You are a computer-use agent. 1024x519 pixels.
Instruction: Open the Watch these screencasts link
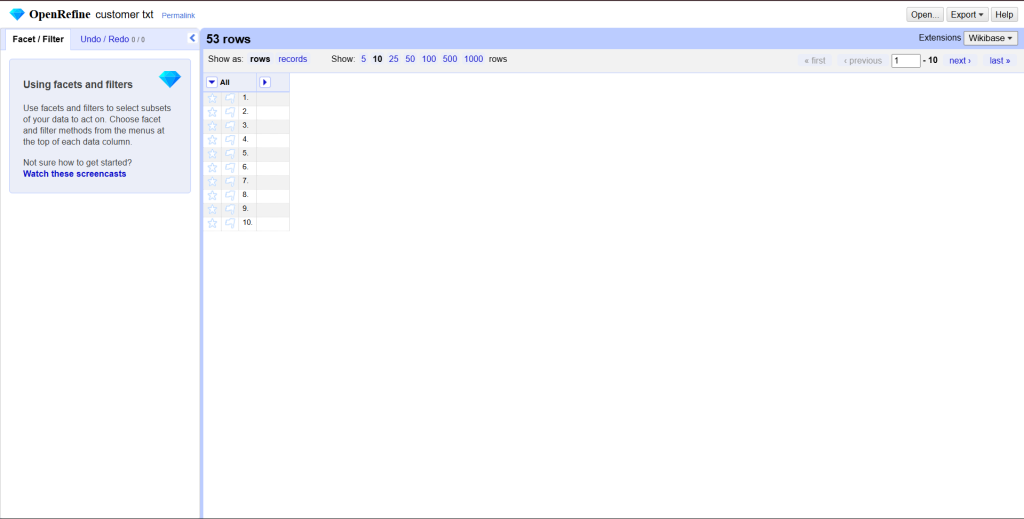(74, 174)
